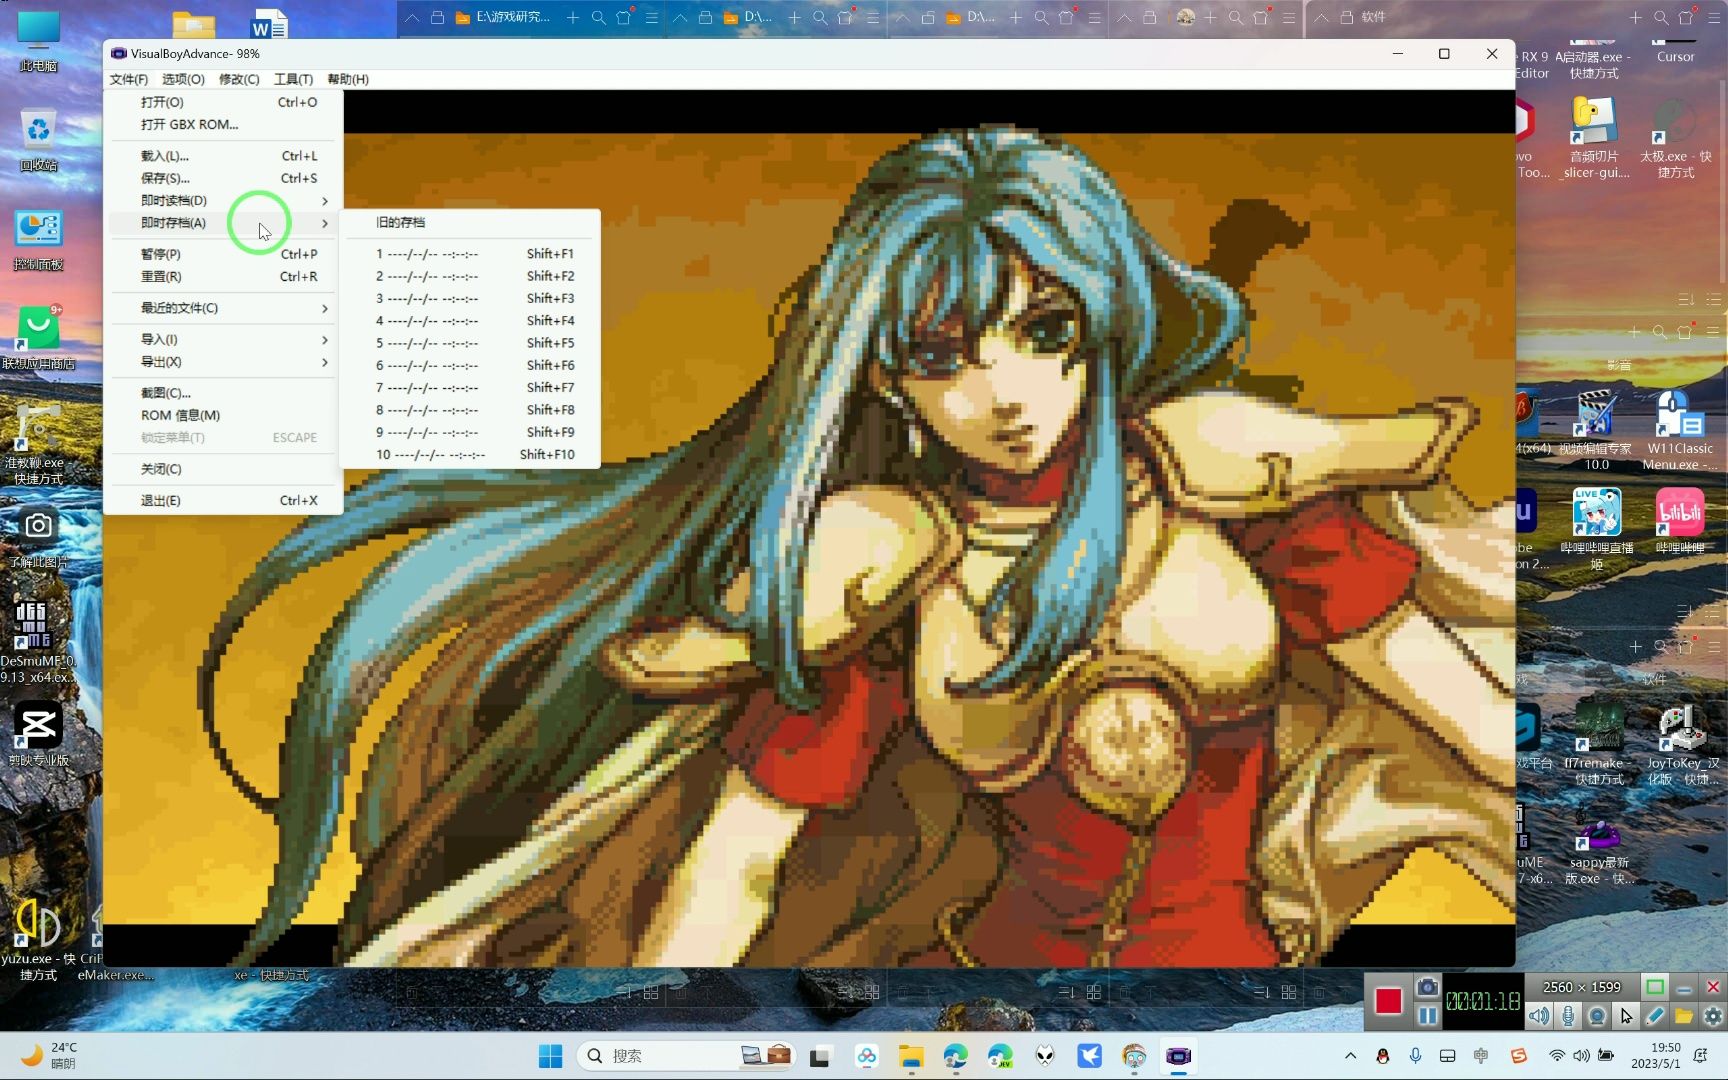Save state to slot 10 (Shift+F10)
Viewport: 1728px width, 1080px height.
click(470, 454)
